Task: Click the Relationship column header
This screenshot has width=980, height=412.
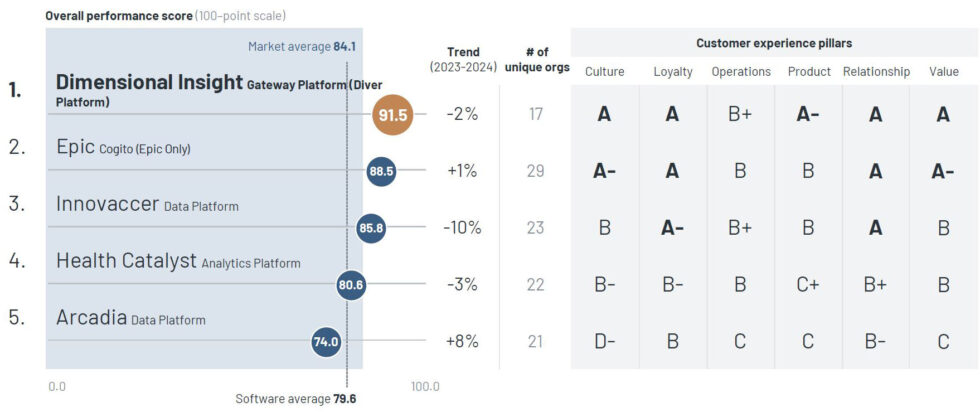Action: pos(876,72)
